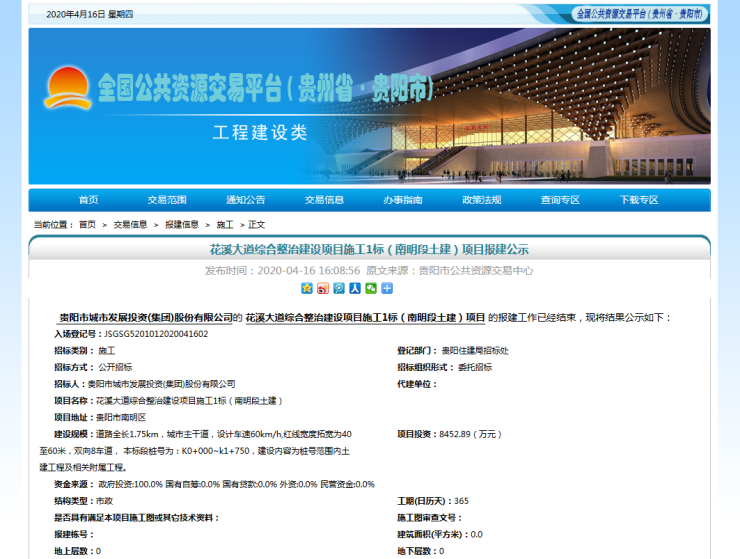Click underlined project name in intro sentence

point(365,318)
